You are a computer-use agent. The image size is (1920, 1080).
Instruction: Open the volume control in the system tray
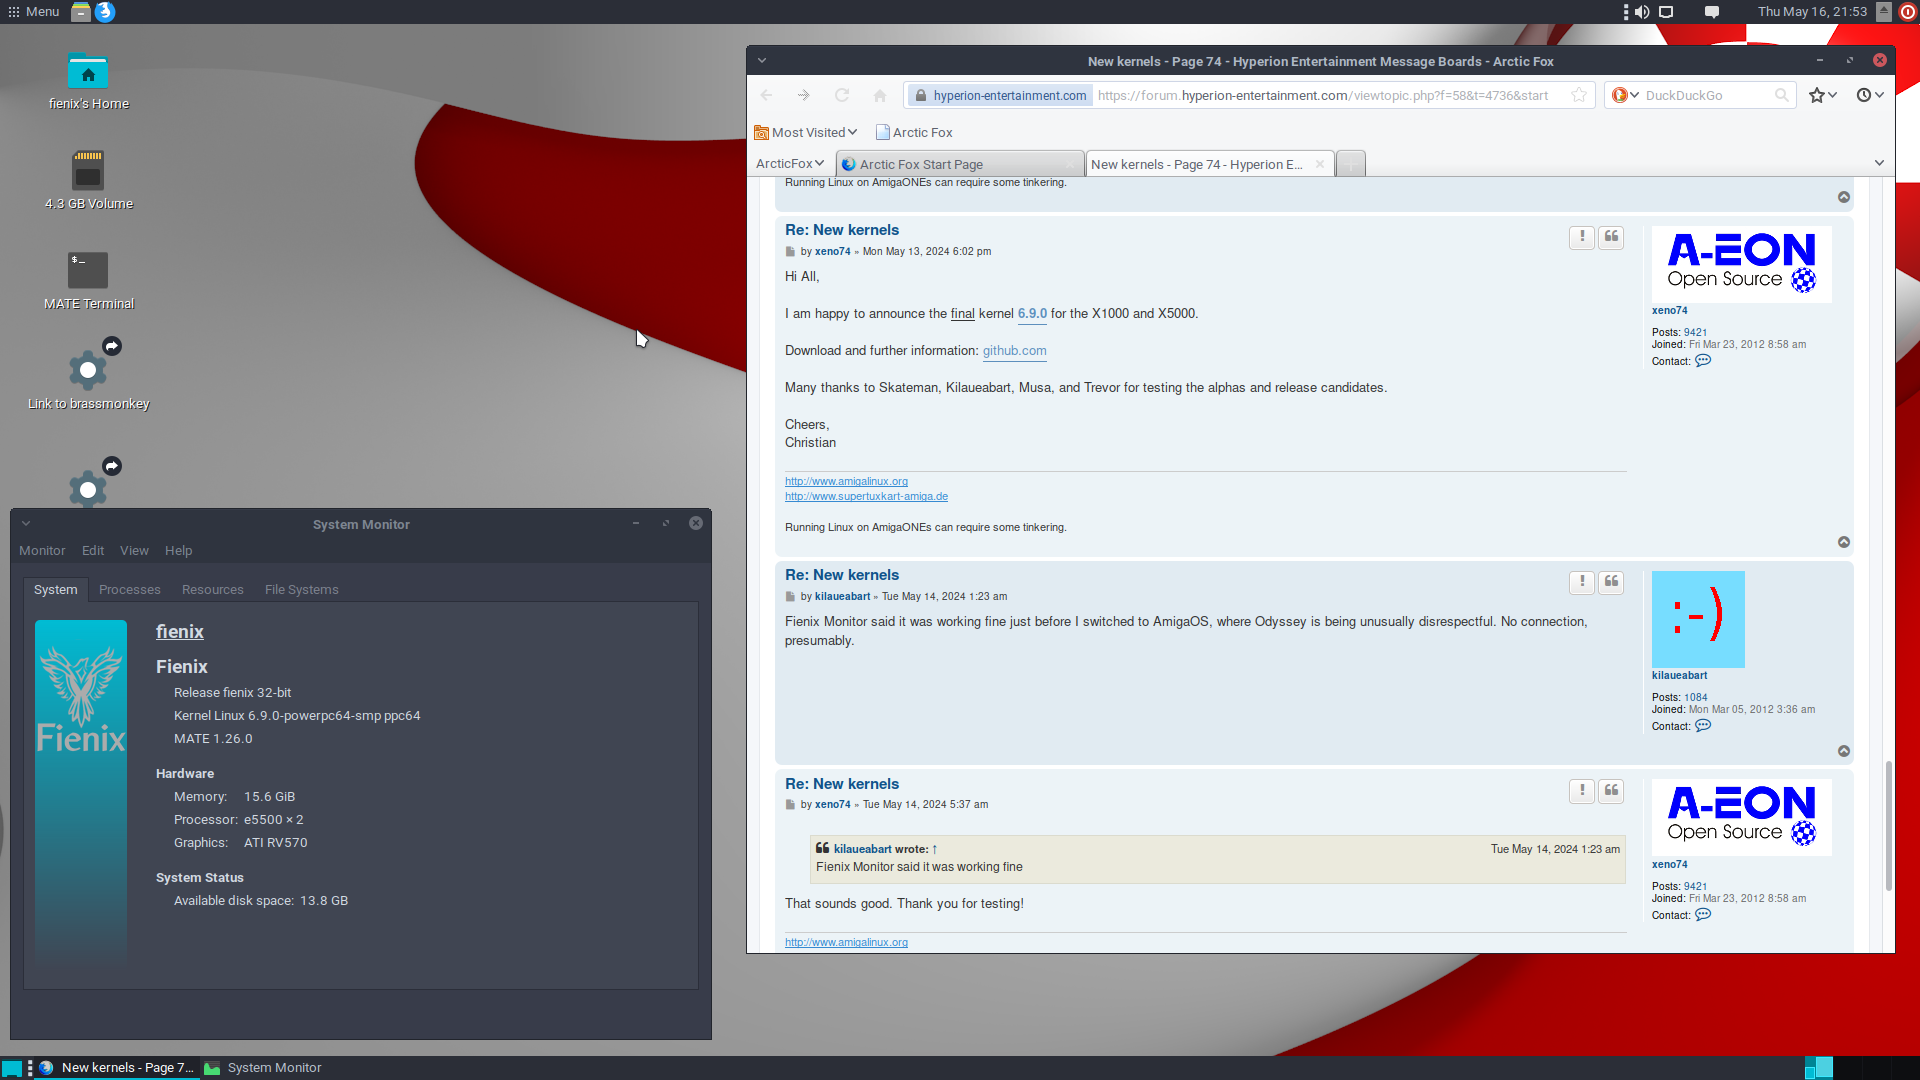(1642, 12)
